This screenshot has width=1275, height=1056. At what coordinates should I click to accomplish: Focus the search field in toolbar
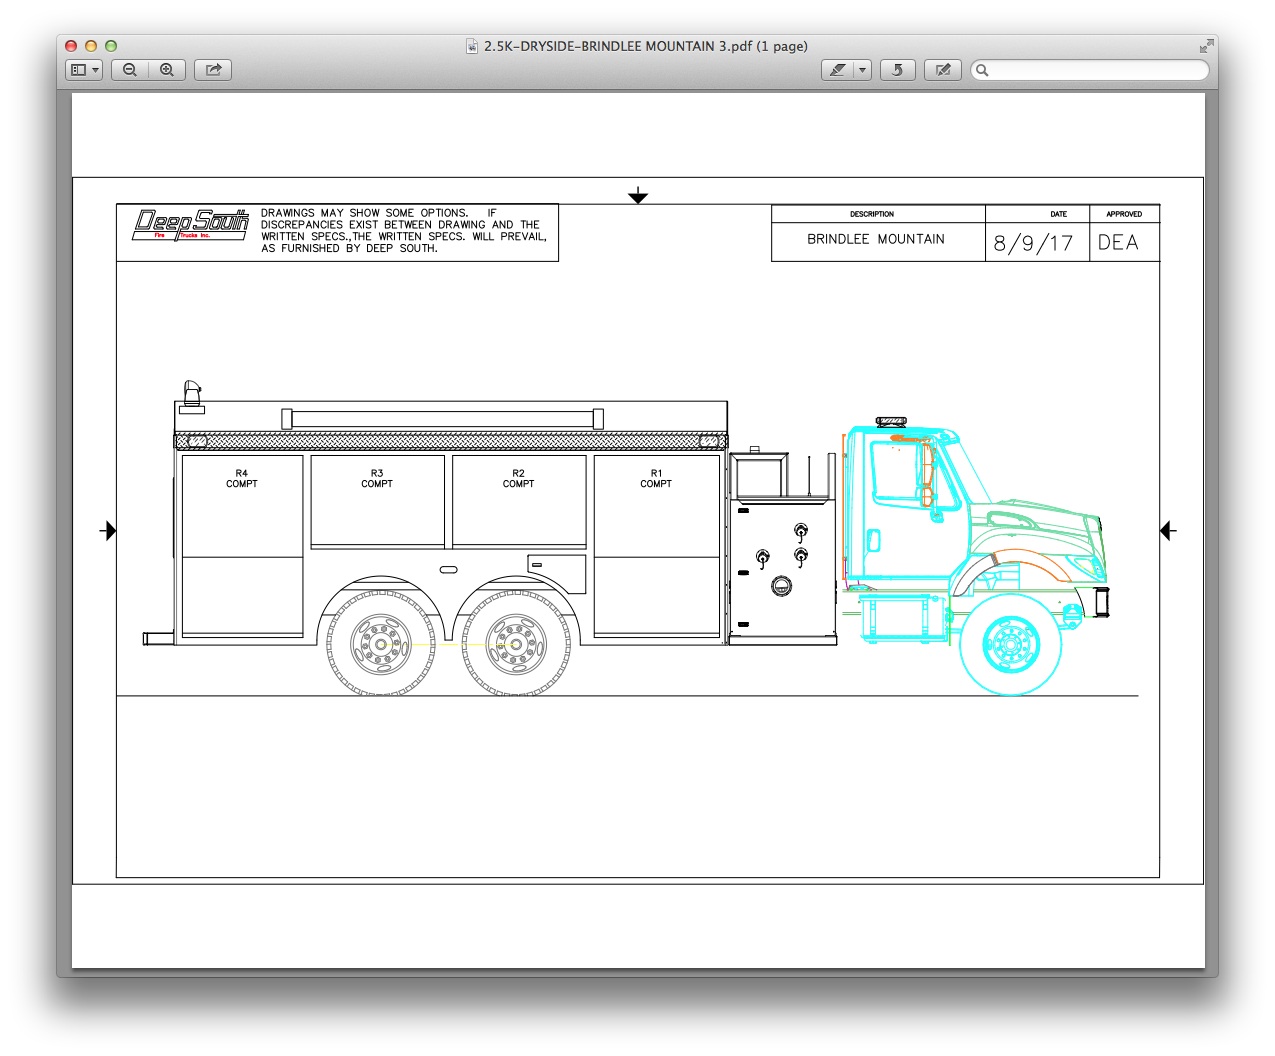tap(1090, 70)
